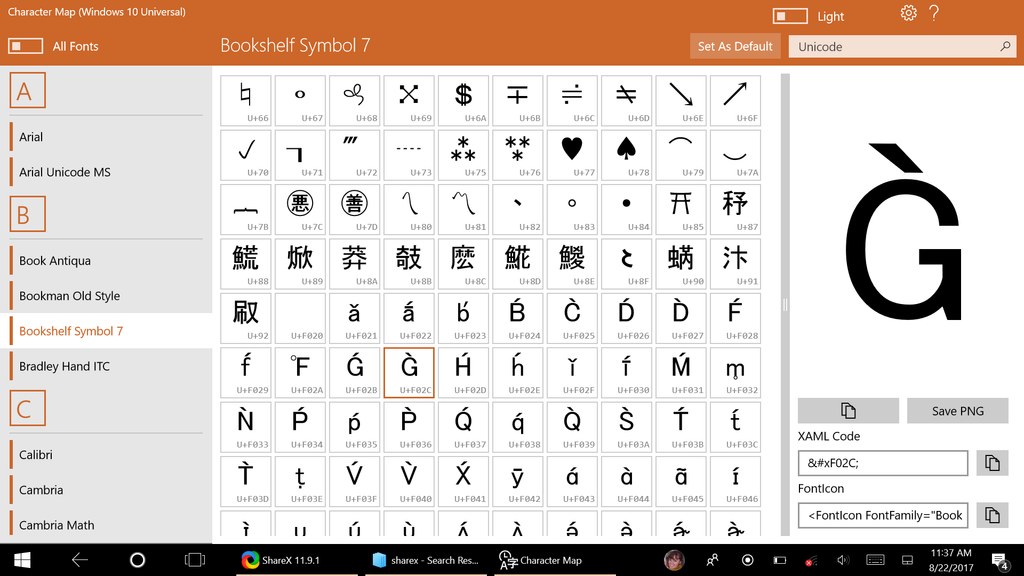Screen dimensions: 1024x576
Task: Click inside the XAML Code field
Action: pyautogui.click(x=880, y=462)
